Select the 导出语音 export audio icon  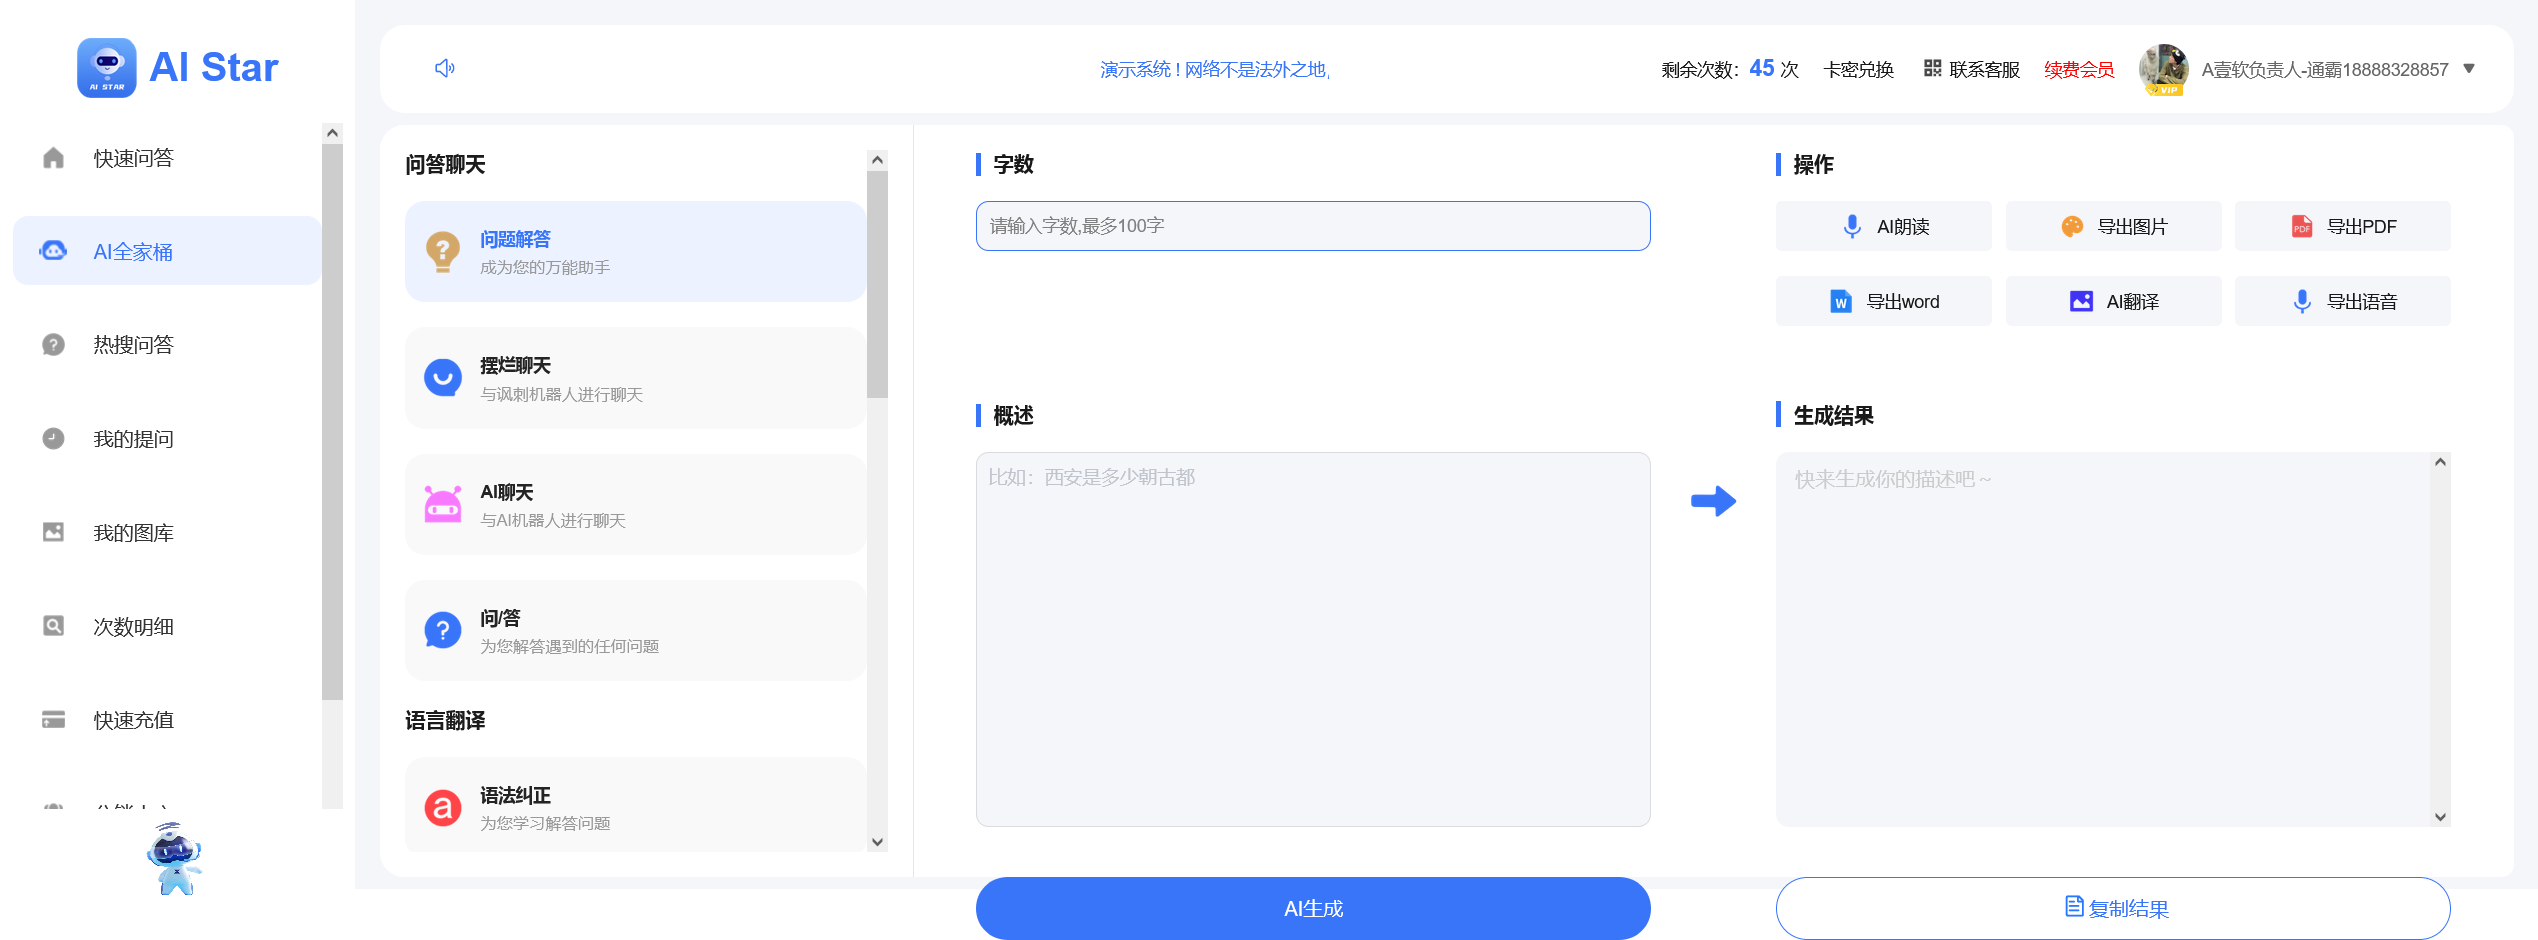(2303, 301)
